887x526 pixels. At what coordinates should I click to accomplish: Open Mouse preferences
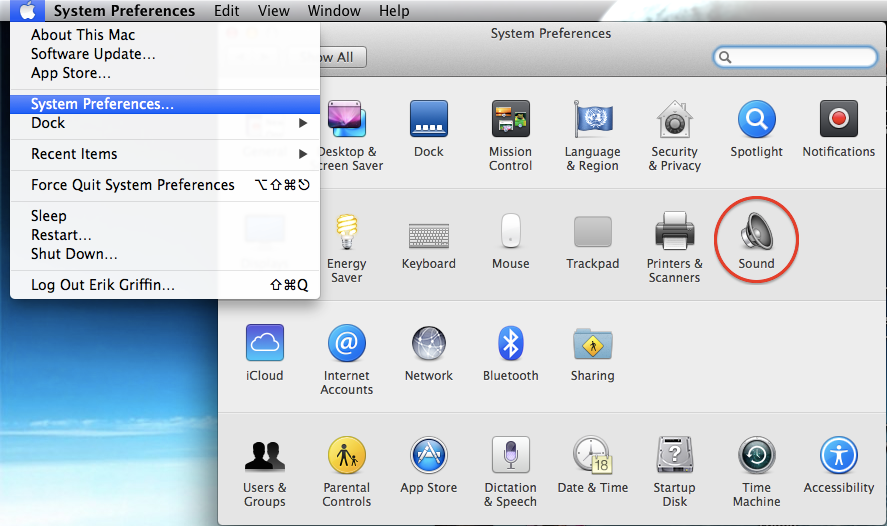click(x=510, y=241)
